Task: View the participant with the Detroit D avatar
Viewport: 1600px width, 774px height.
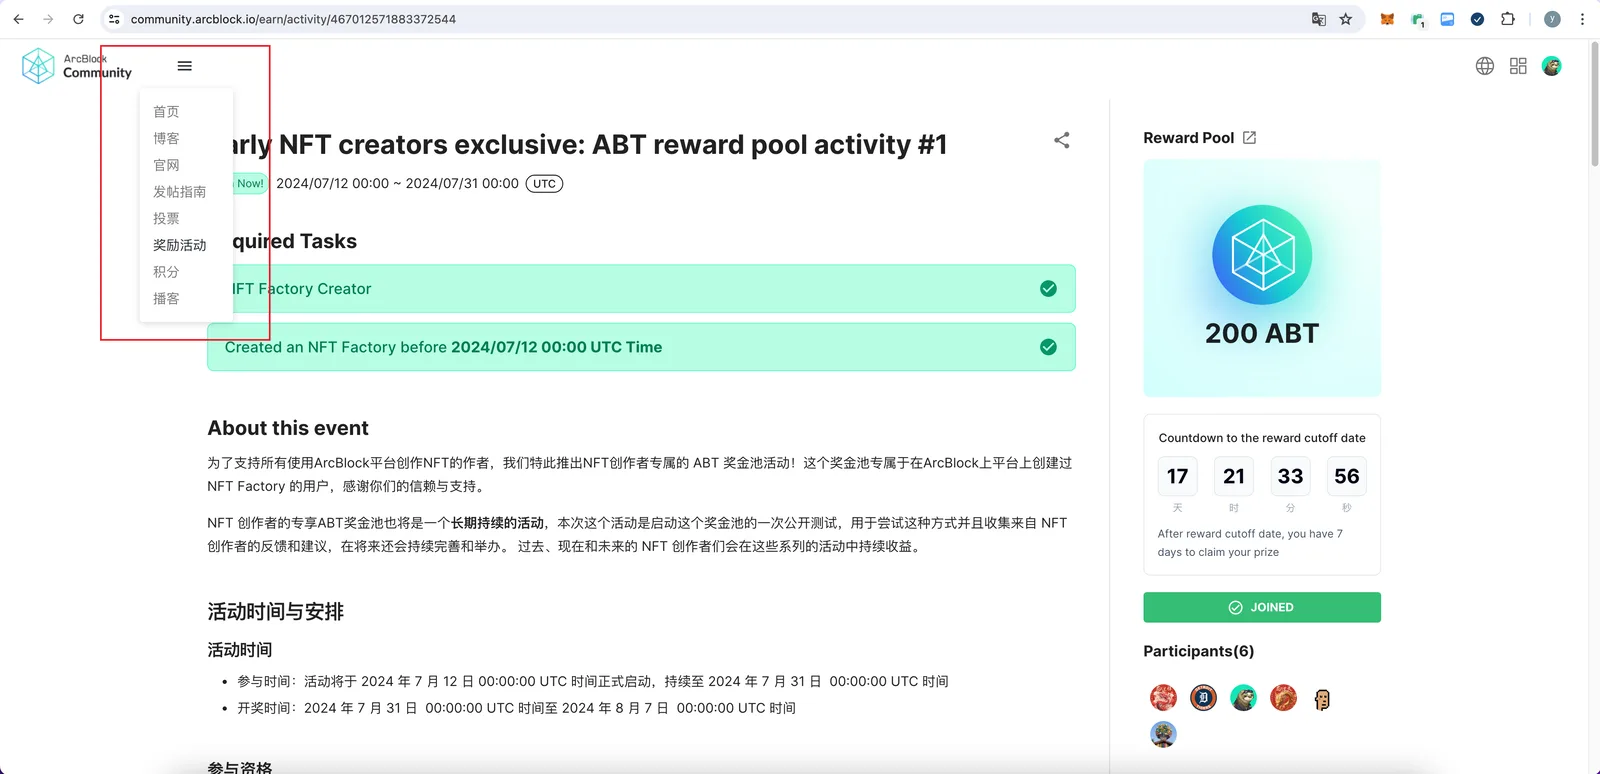Action: click(x=1203, y=698)
